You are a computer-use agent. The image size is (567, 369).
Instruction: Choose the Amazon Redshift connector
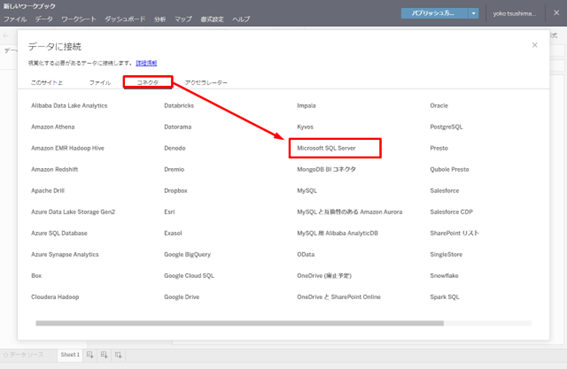pos(55,169)
